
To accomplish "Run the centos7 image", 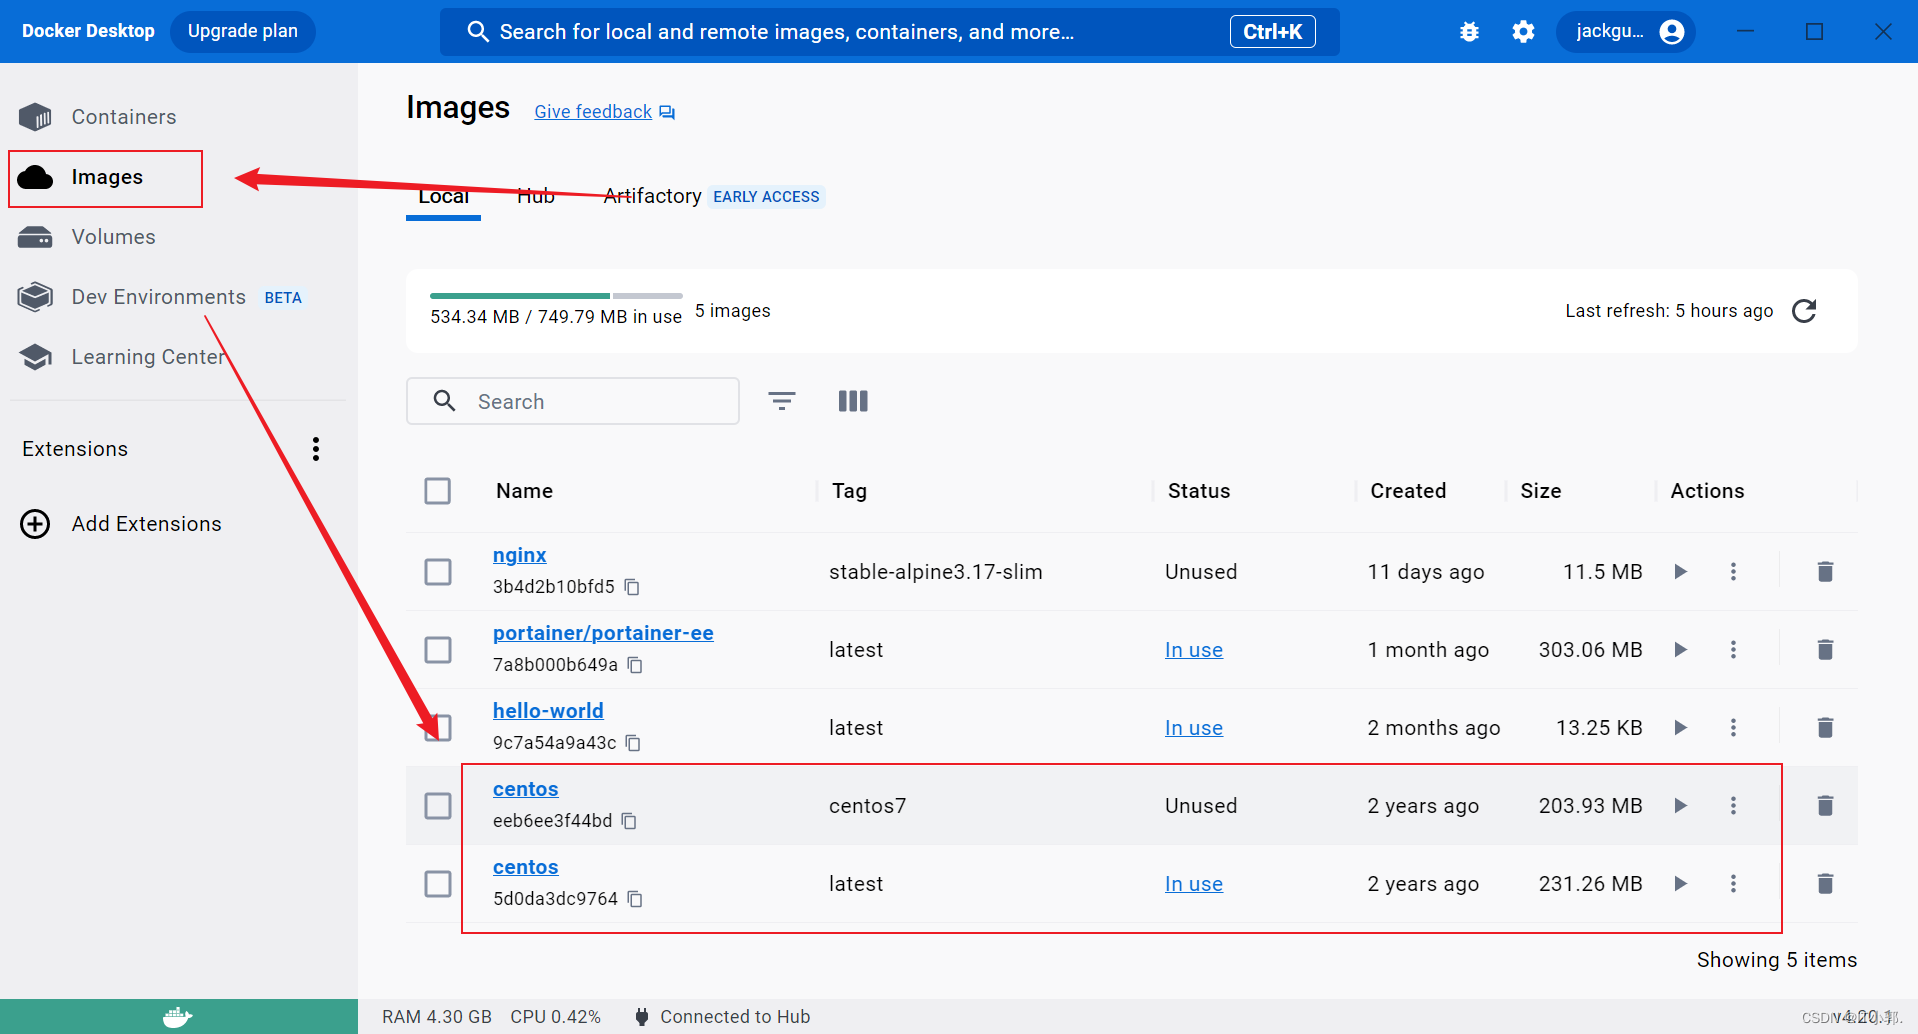I will tap(1681, 806).
